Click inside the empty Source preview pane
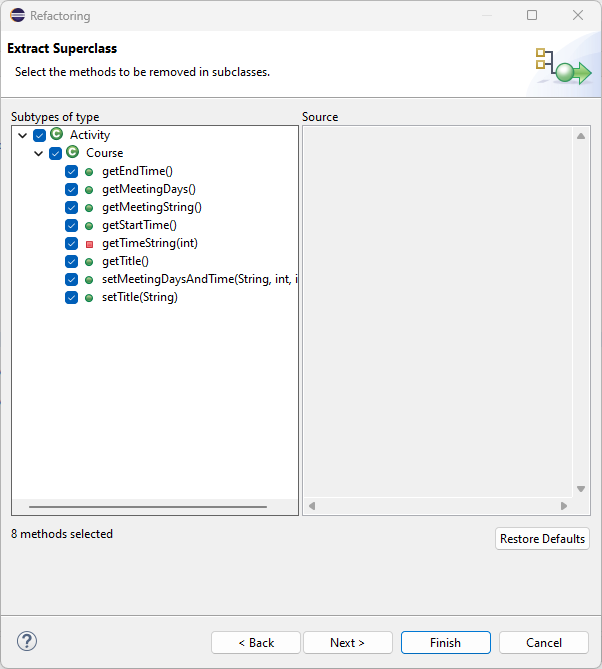 coord(438,311)
